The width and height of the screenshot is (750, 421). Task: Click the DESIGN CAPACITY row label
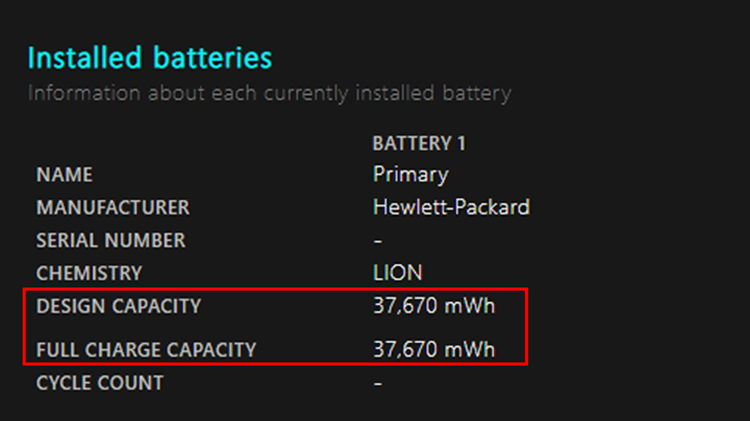[118, 306]
